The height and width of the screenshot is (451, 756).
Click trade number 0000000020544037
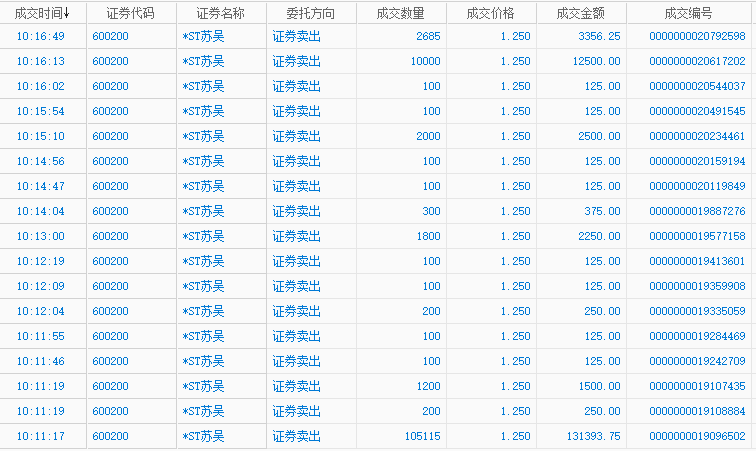click(x=697, y=86)
